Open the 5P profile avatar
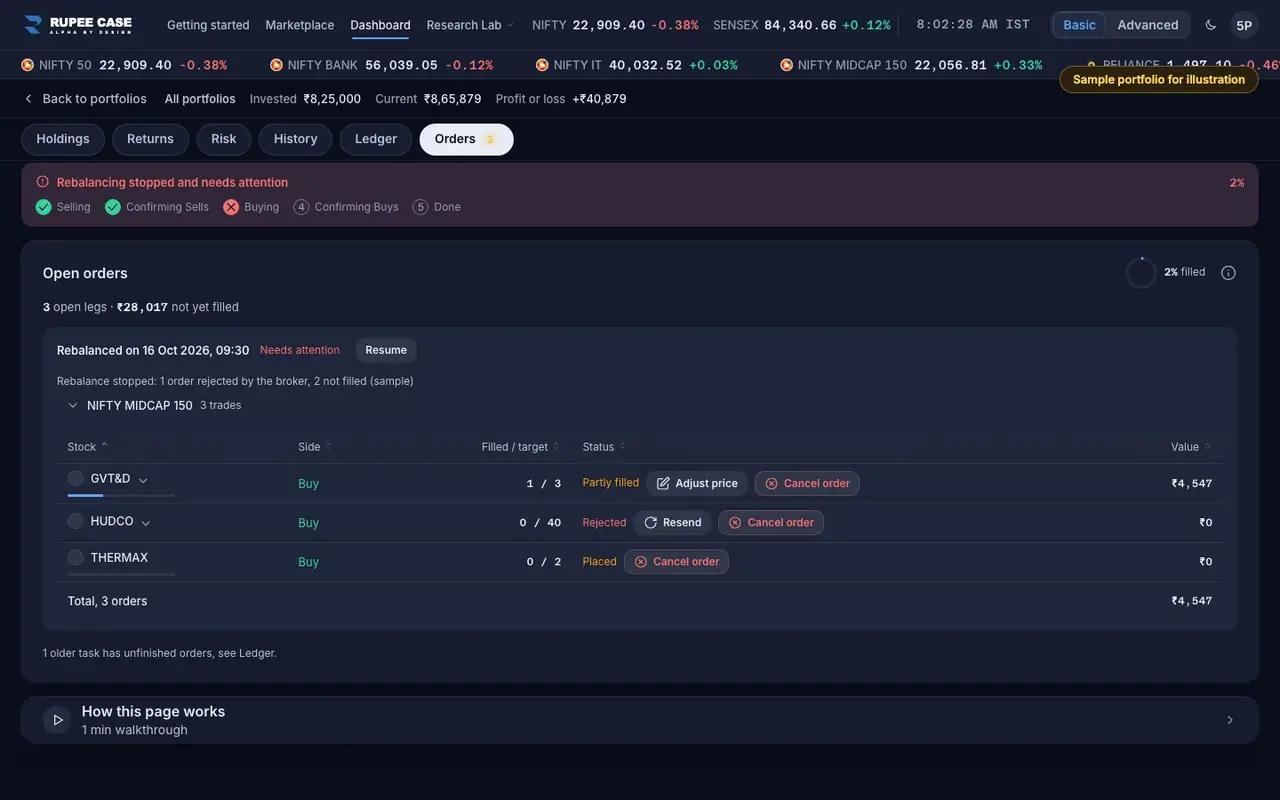This screenshot has width=1280, height=800. pos(1244,25)
